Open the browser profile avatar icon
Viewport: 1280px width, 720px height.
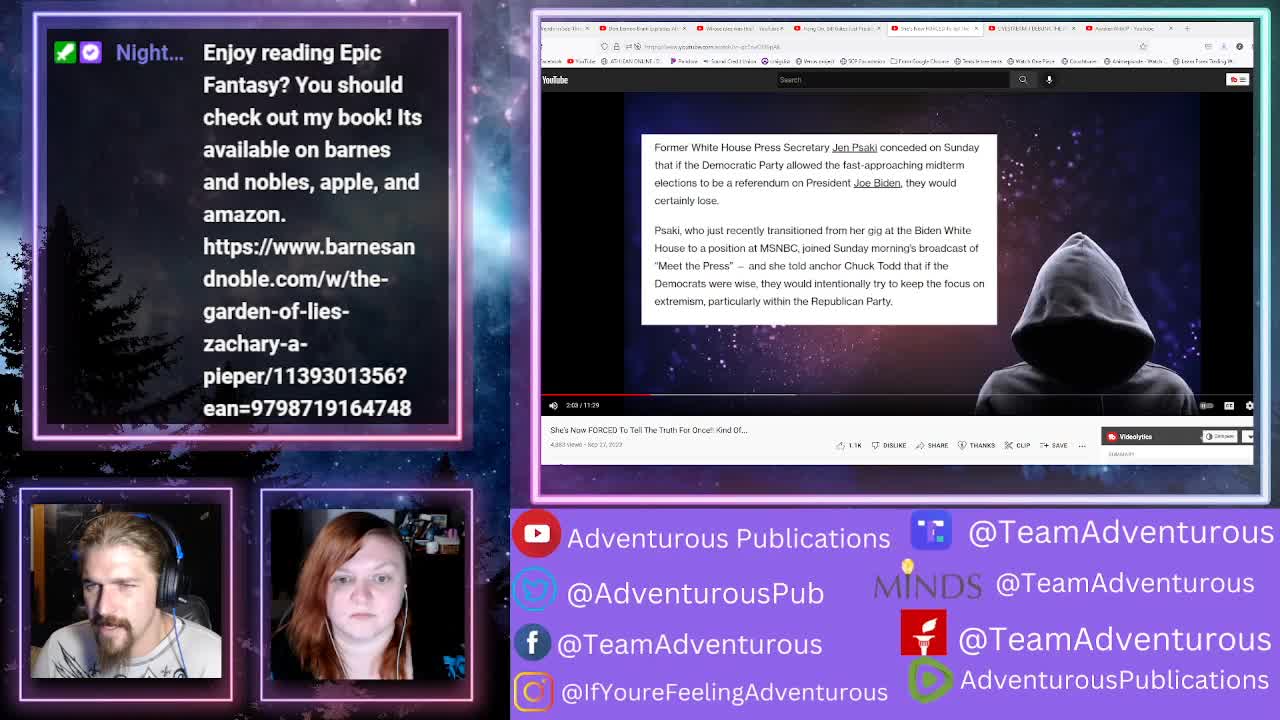[x=1239, y=46]
